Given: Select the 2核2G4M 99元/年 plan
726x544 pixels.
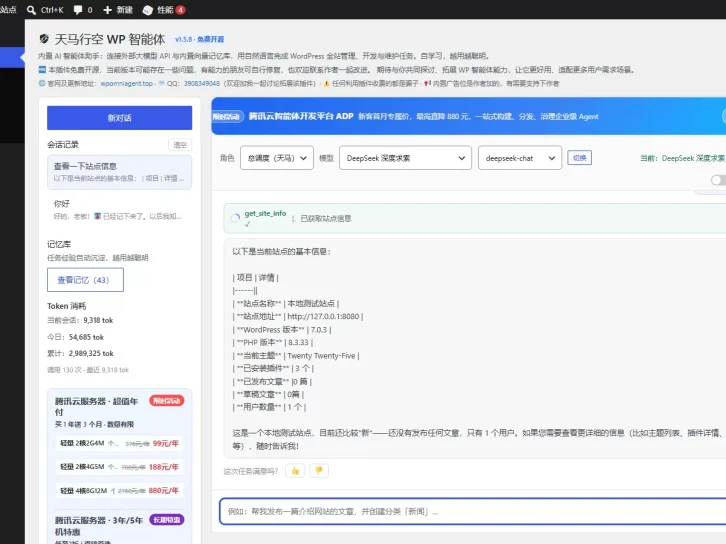Looking at the screenshot, I should 119,443.
